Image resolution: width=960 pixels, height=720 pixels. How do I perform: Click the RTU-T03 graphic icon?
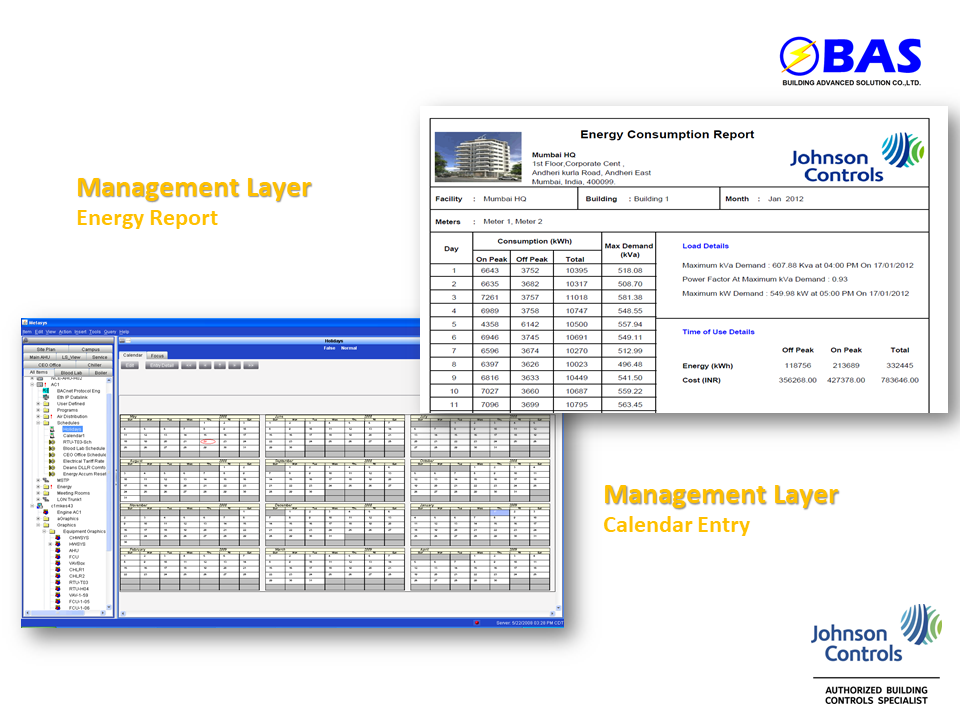click(58, 582)
